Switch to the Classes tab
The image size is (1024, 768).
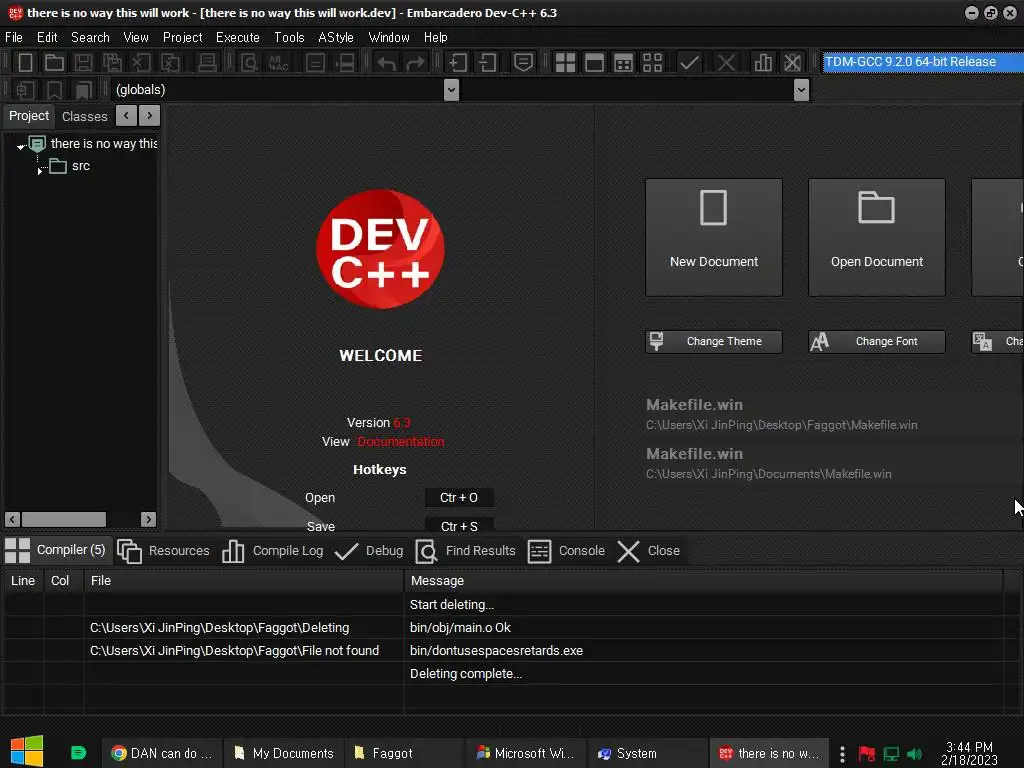pyautogui.click(x=84, y=116)
